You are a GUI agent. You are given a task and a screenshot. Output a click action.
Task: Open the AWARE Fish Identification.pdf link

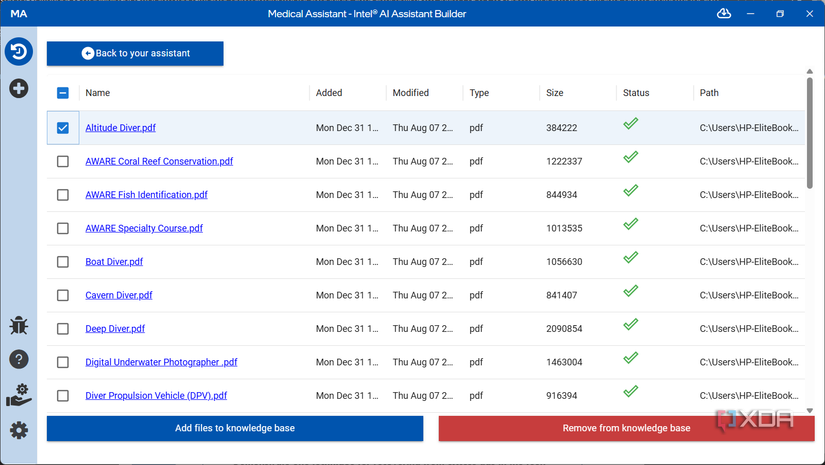(x=146, y=195)
